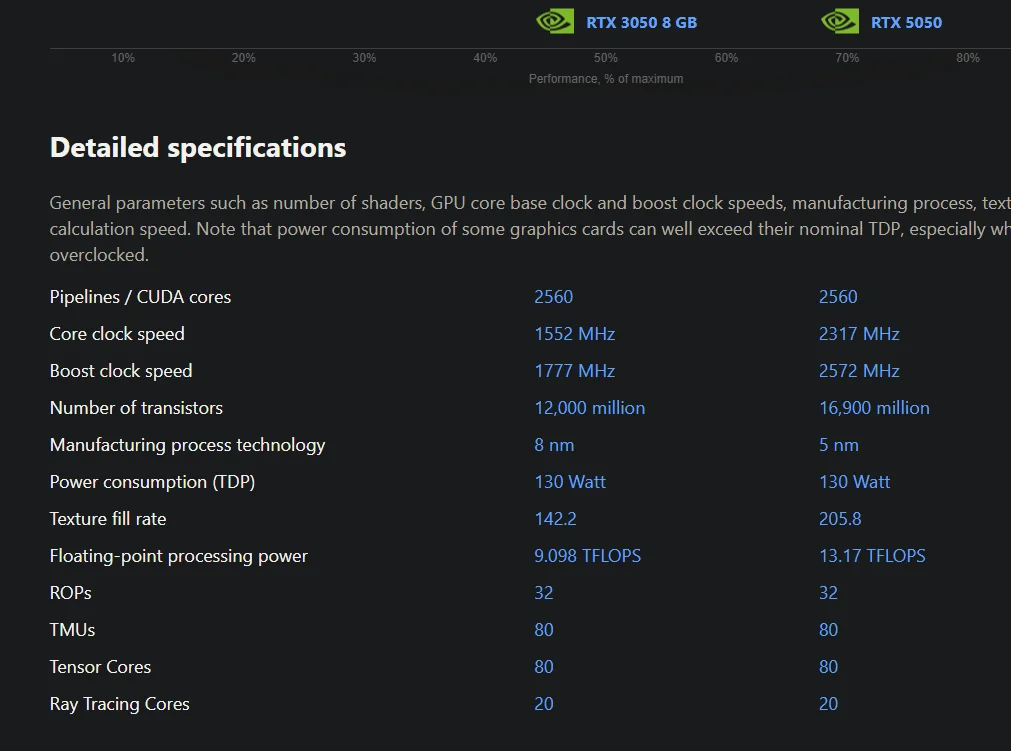
Task: Click the 8 nm manufacturing process value
Action: coord(554,445)
